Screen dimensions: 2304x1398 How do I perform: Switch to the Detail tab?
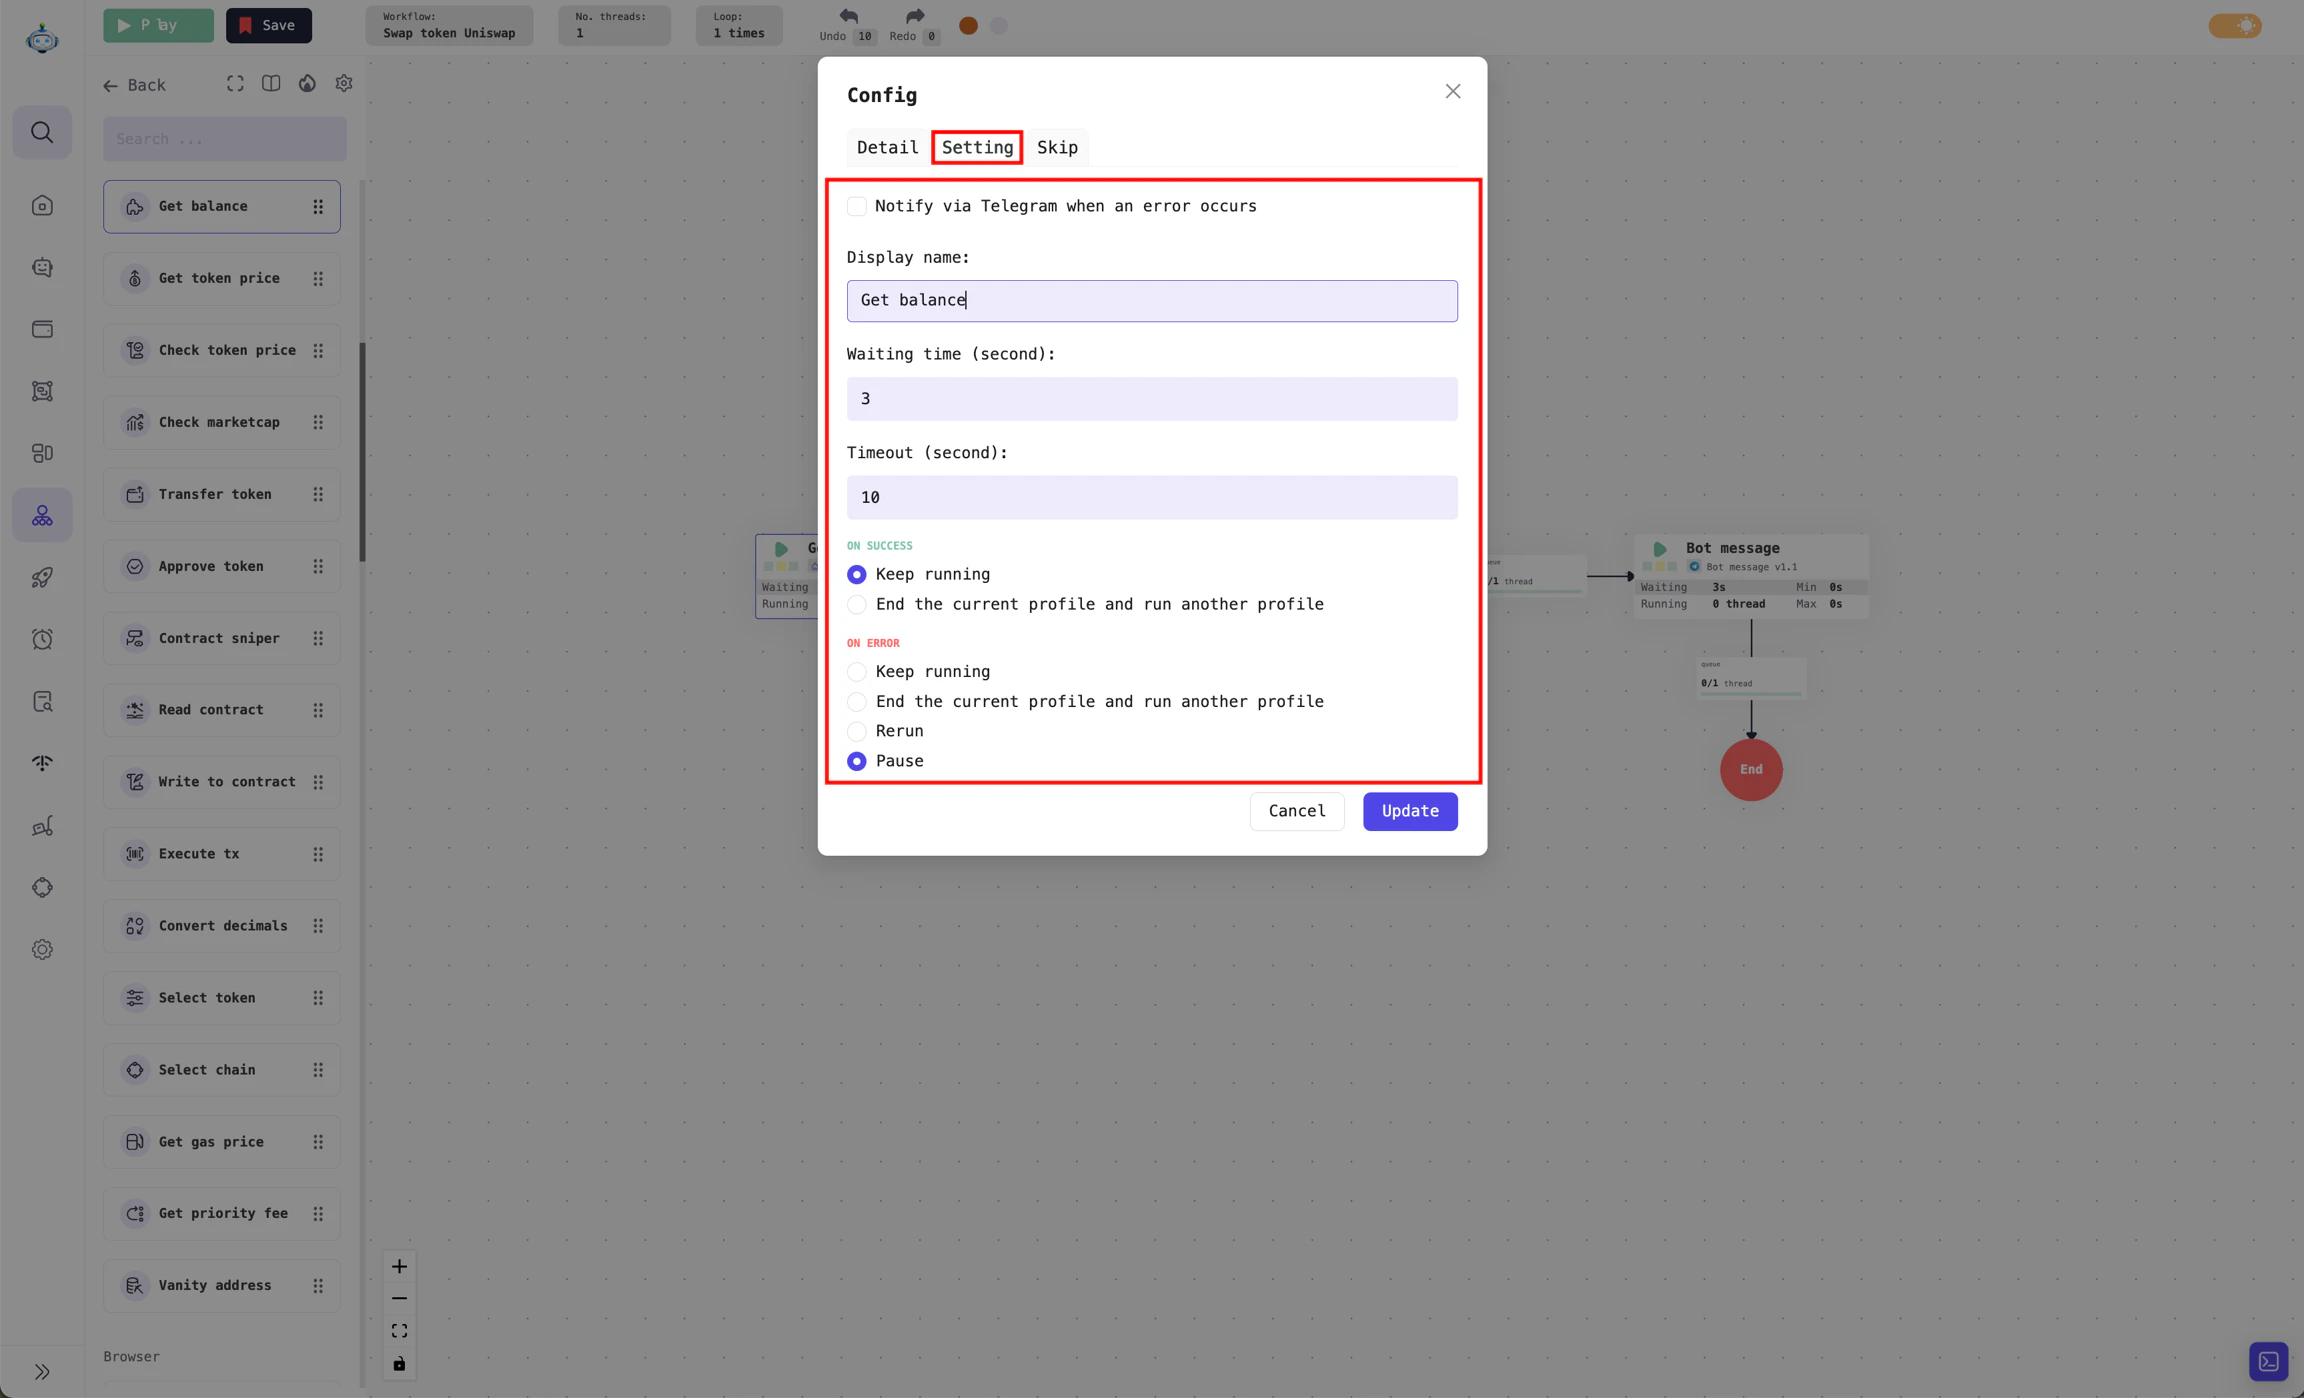click(x=886, y=147)
